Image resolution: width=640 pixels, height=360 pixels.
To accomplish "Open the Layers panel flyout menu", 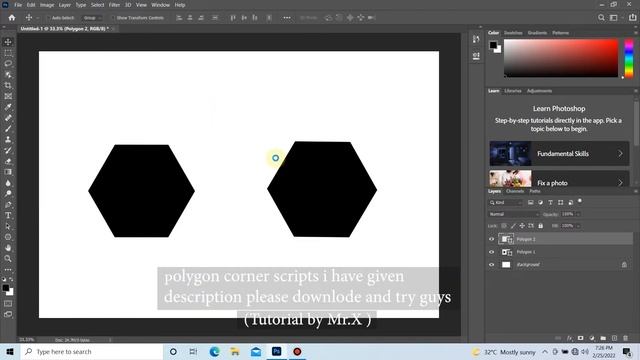I will (636, 191).
